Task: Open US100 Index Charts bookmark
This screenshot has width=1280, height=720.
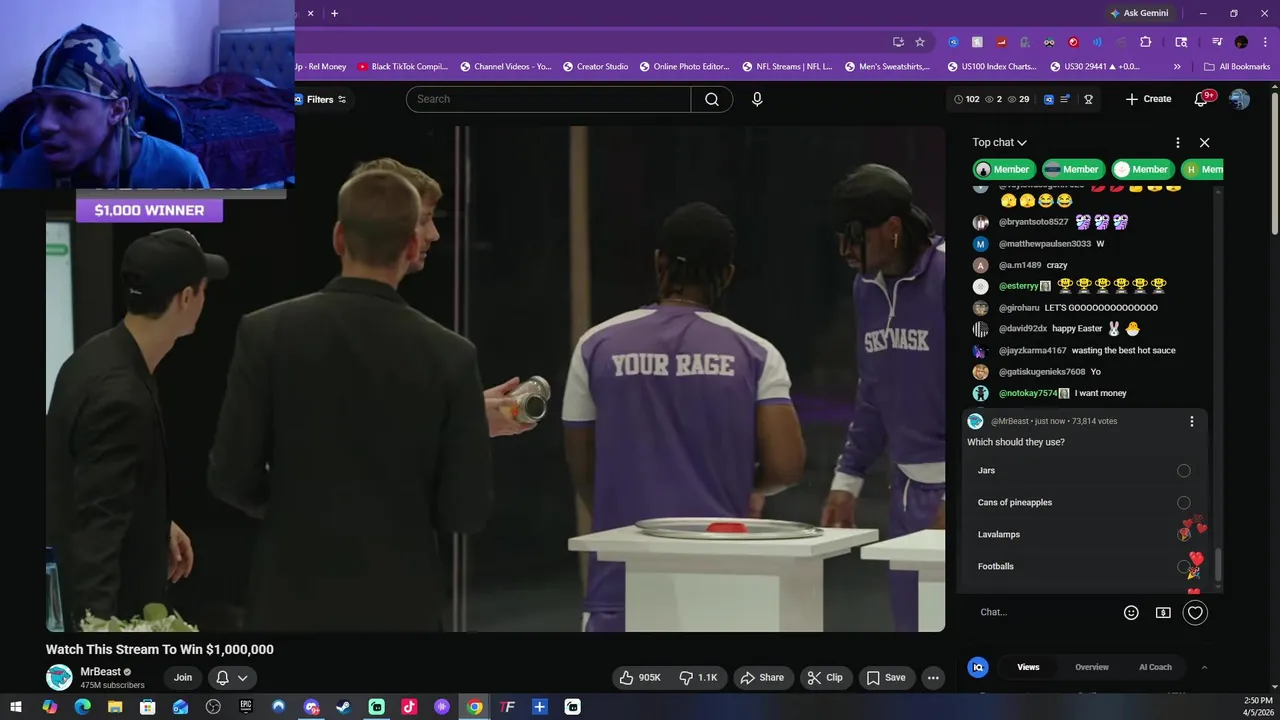Action: tap(991, 67)
